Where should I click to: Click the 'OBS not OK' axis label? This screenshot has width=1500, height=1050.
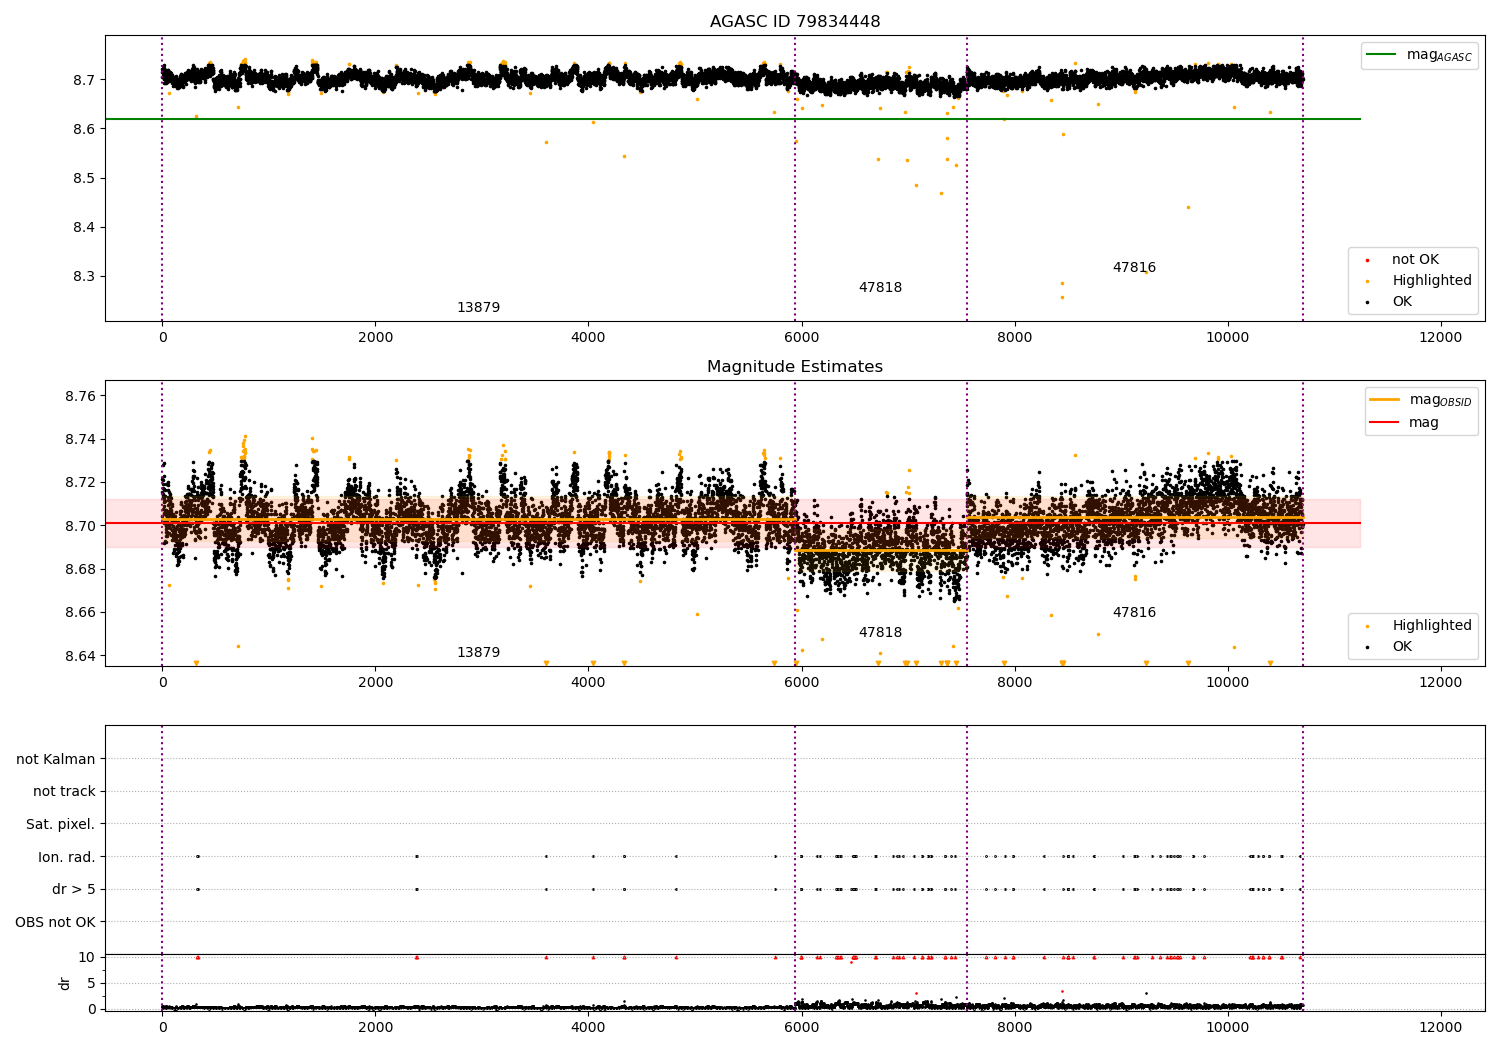[56, 922]
